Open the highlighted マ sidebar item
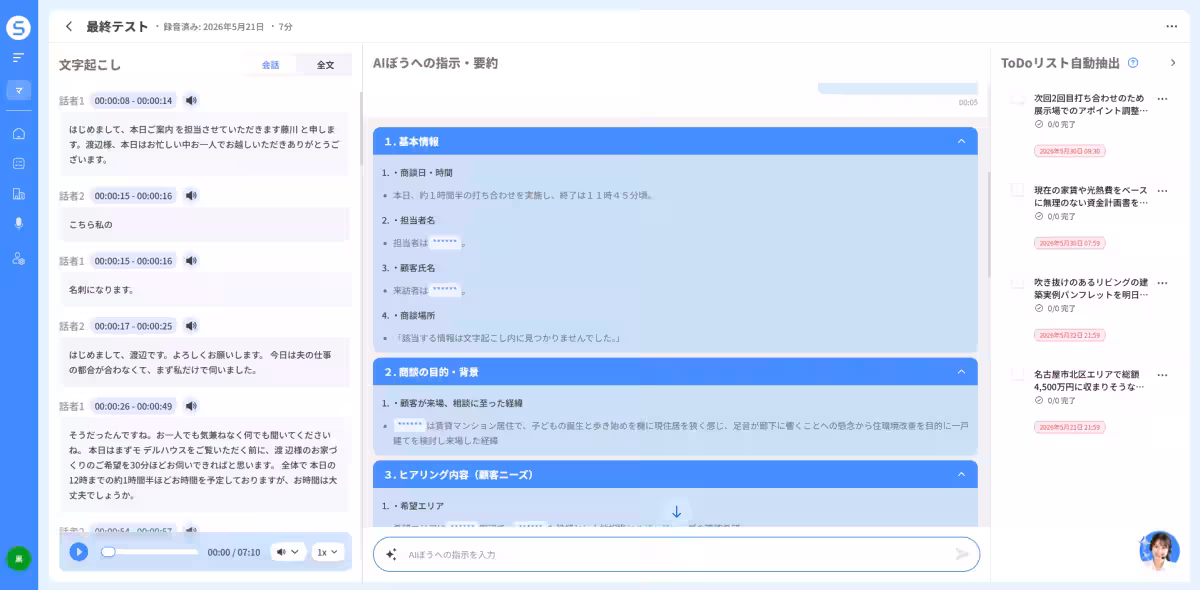Image resolution: width=1200 pixels, height=590 pixels. click(18, 90)
